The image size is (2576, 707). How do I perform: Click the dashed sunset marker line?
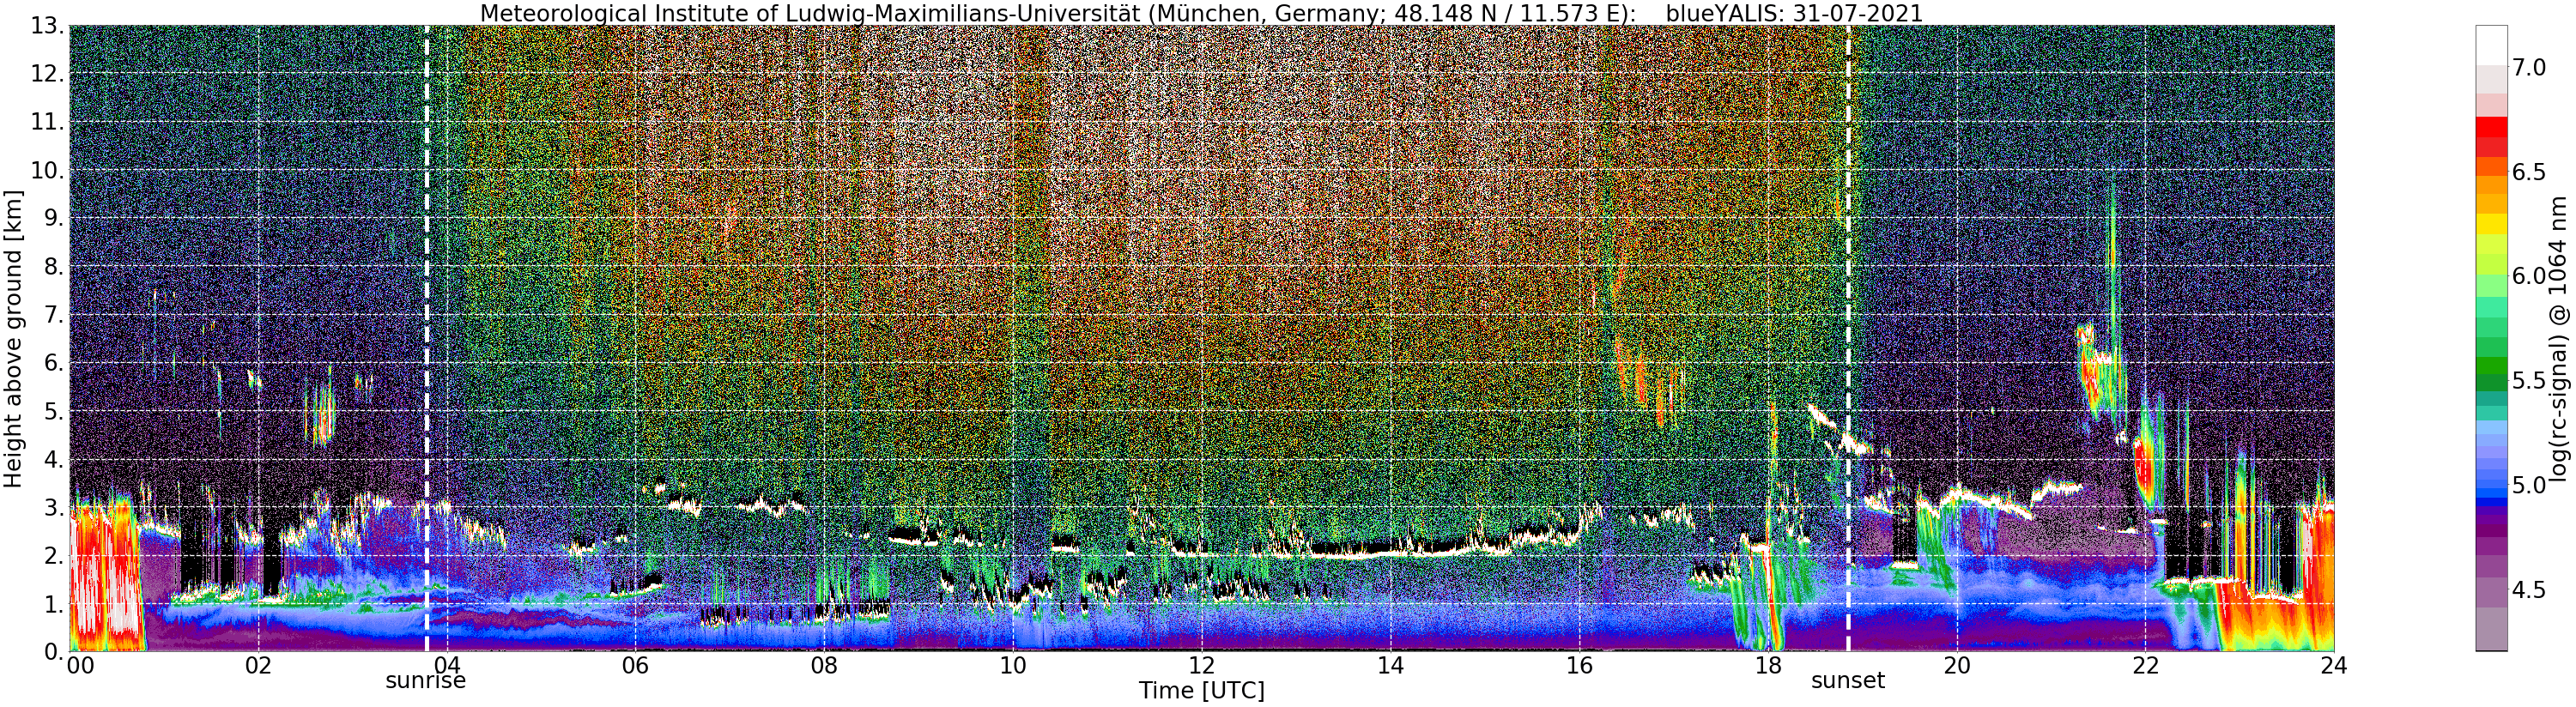tap(1848, 338)
